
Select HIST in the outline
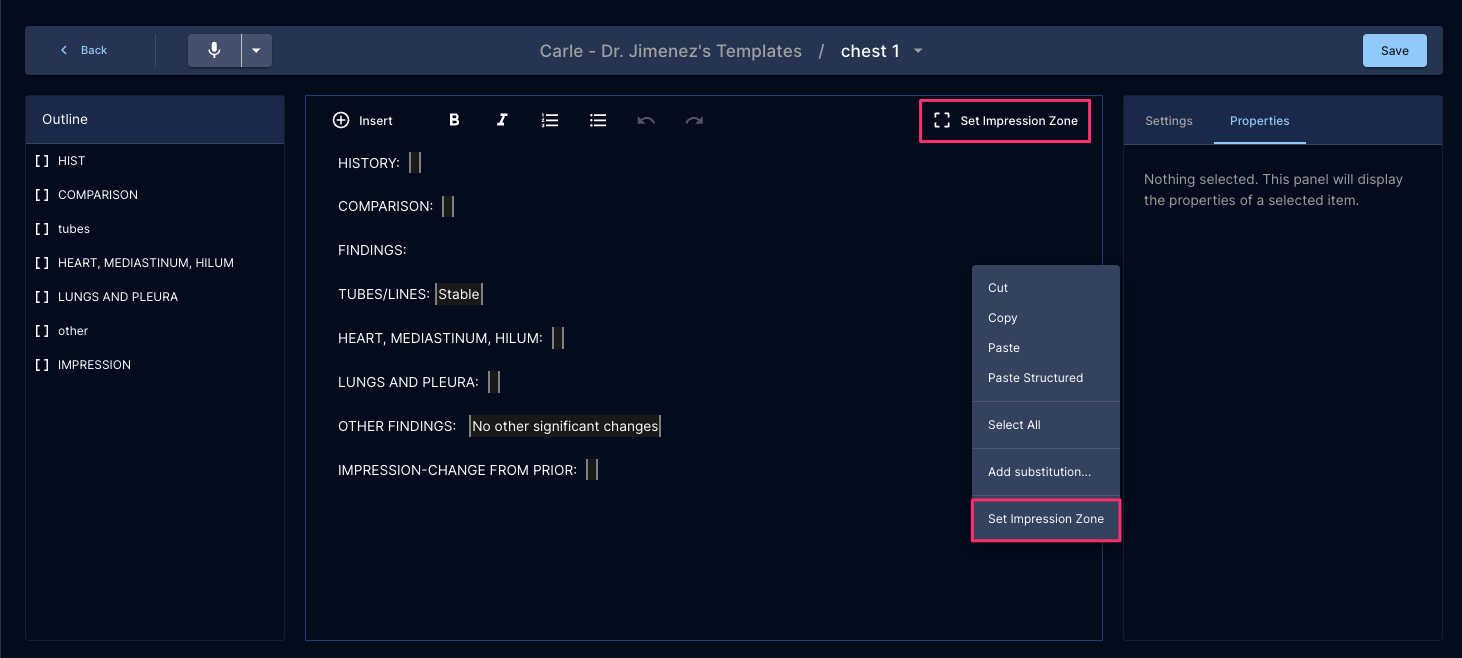point(155,161)
